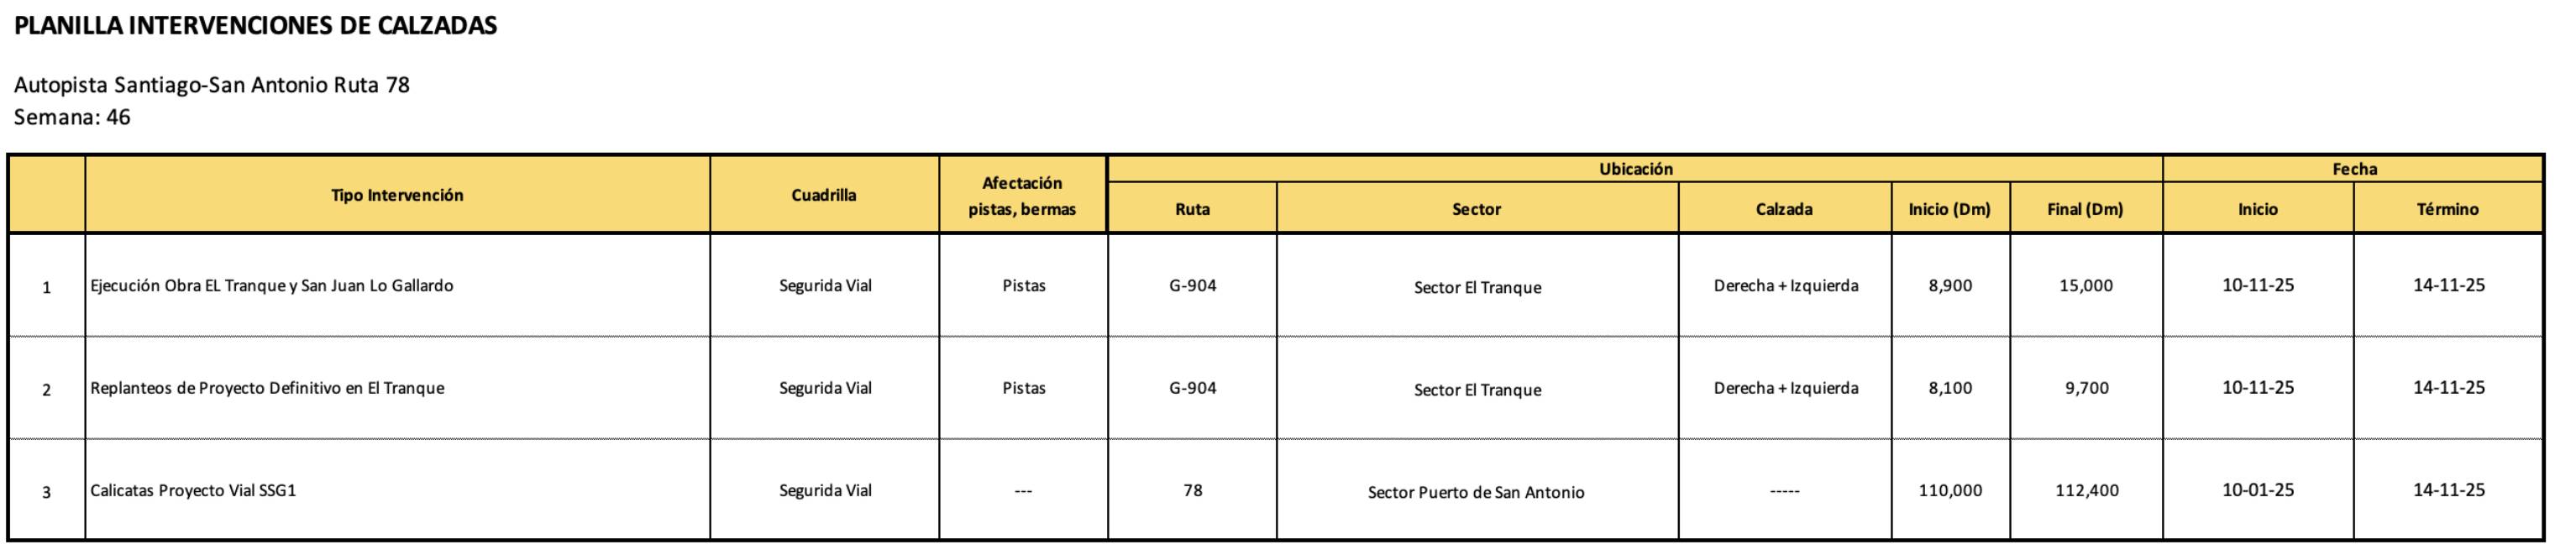2576x560 pixels.
Task: Select the 'Replanteos de Proyecto Definitivo' cell
Action: pos(267,388)
